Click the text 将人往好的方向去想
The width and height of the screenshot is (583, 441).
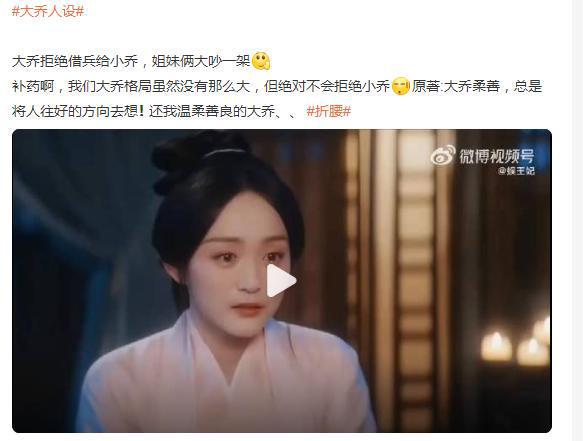point(75,111)
